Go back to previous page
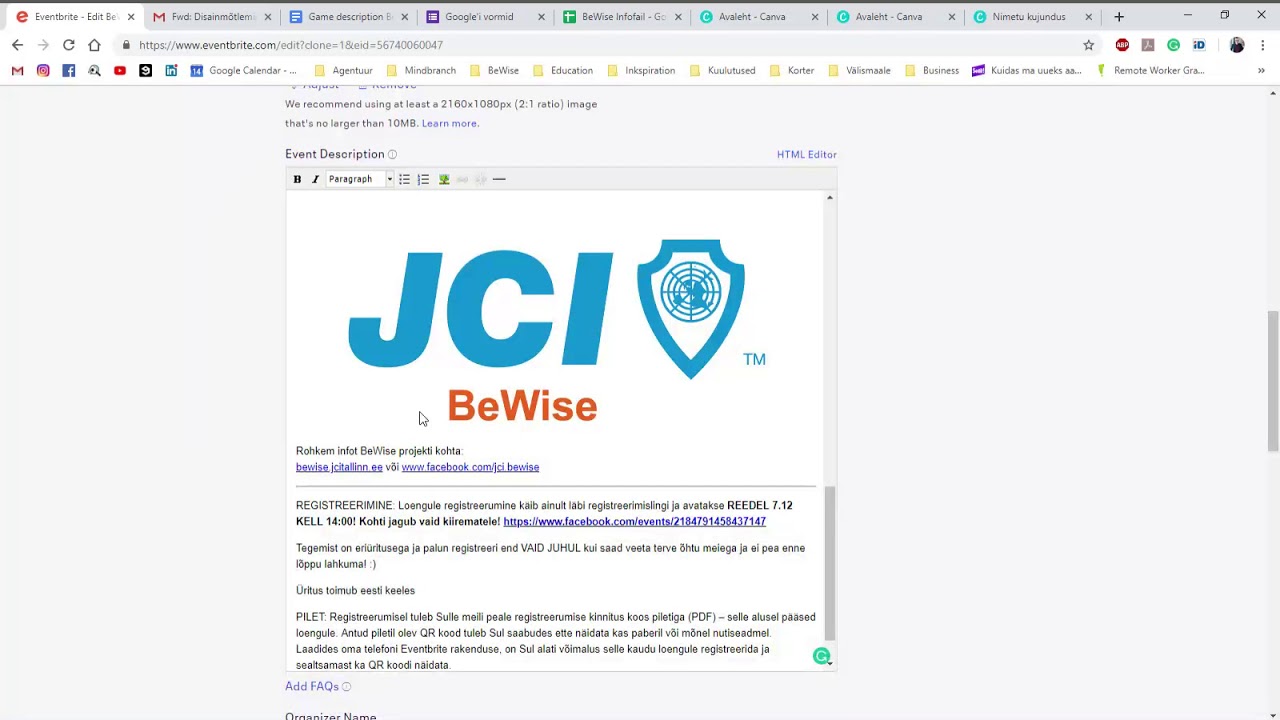This screenshot has width=1280, height=720. pos(17,45)
